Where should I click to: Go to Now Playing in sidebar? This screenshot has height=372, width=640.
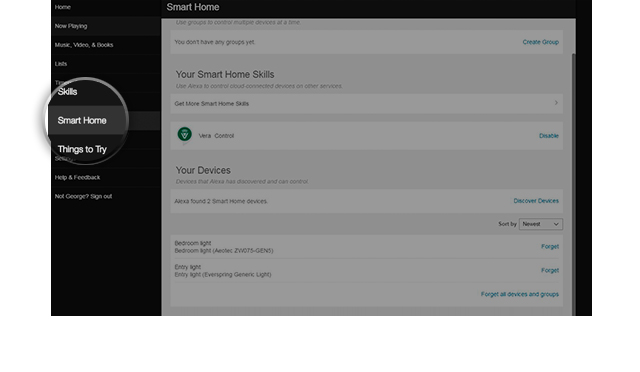[x=71, y=26]
